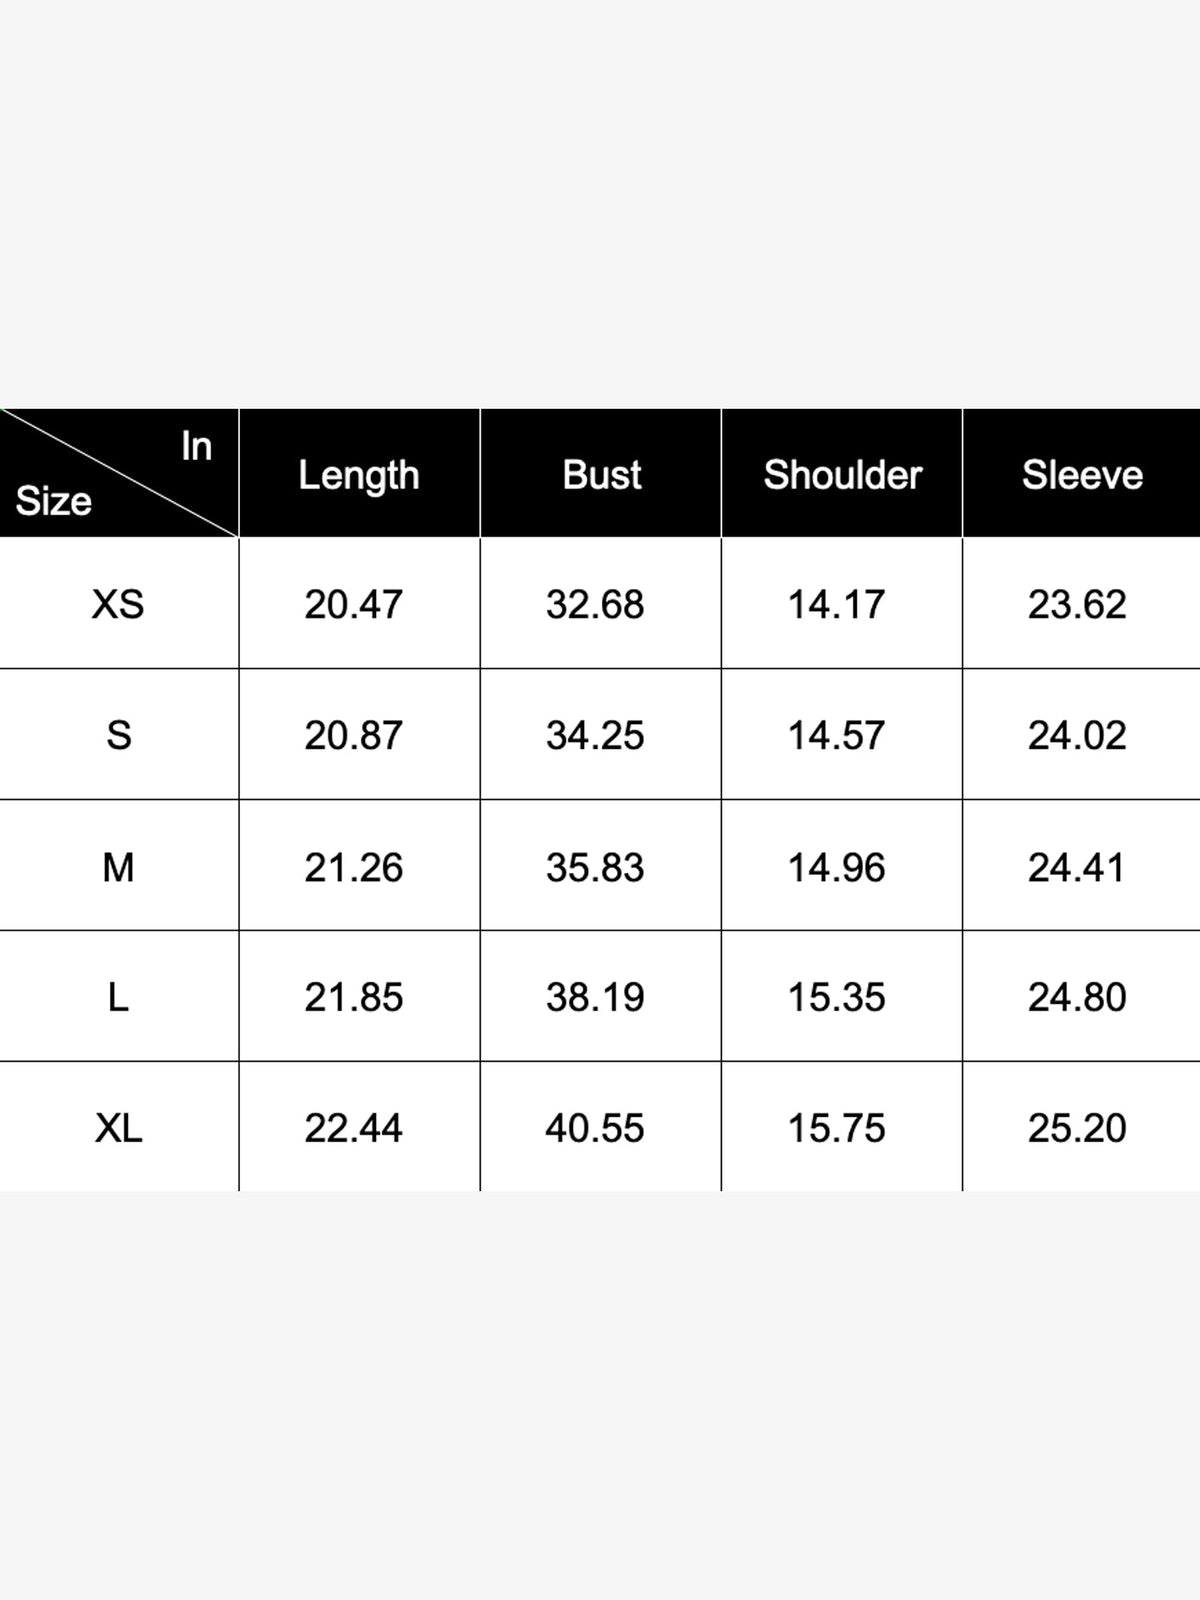Image resolution: width=1200 pixels, height=1600 pixels.
Task: Click the XS bust value 32.68
Action: pyautogui.click(x=595, y=604)
